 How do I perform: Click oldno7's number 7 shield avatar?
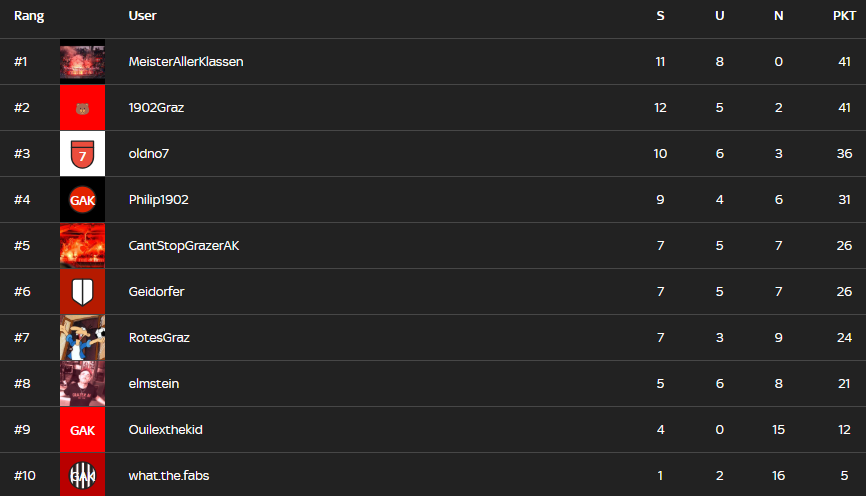tap(82, 154)
